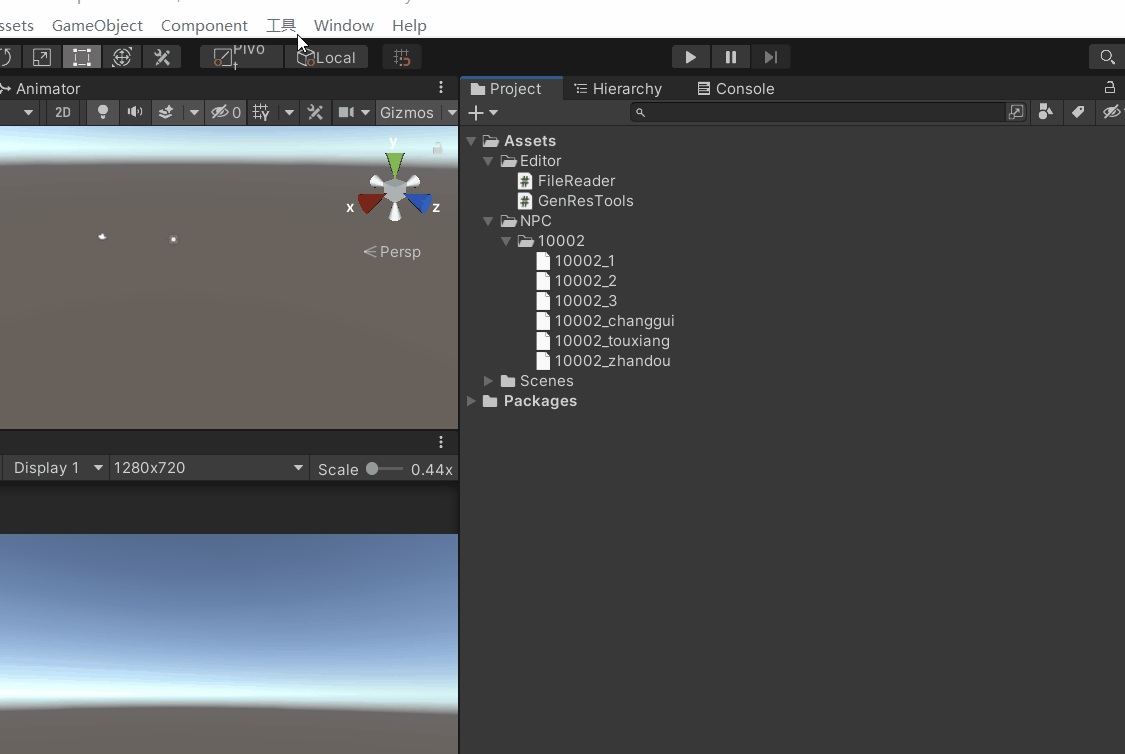Viewport: 1125px width, 754px height.
Task: Toggle hidden objects visibility counter
Action: point(226,113)
